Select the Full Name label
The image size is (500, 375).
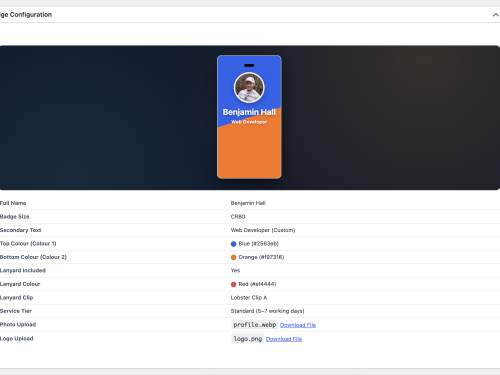13,203
